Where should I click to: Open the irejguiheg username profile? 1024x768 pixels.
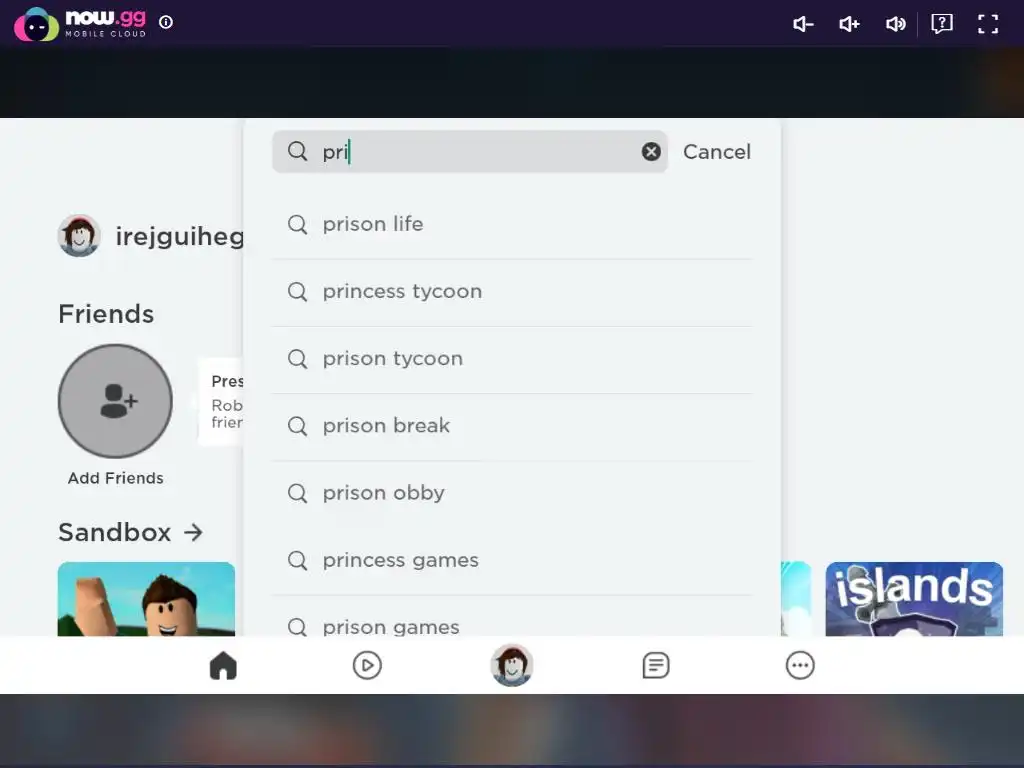click(x=180, y=236)
